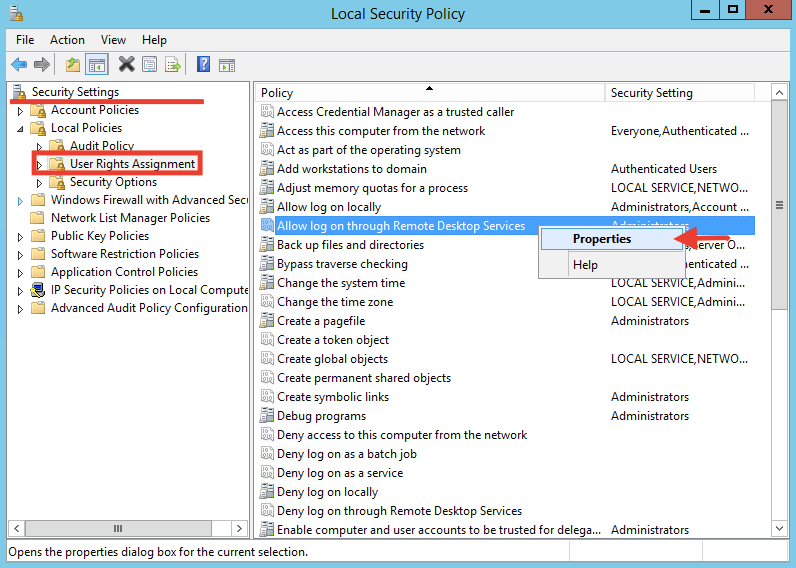The height and width of the screenshot is (568, 796).
Task: Click the Show/Hide Action Pane icon
Action: (228, 65)
